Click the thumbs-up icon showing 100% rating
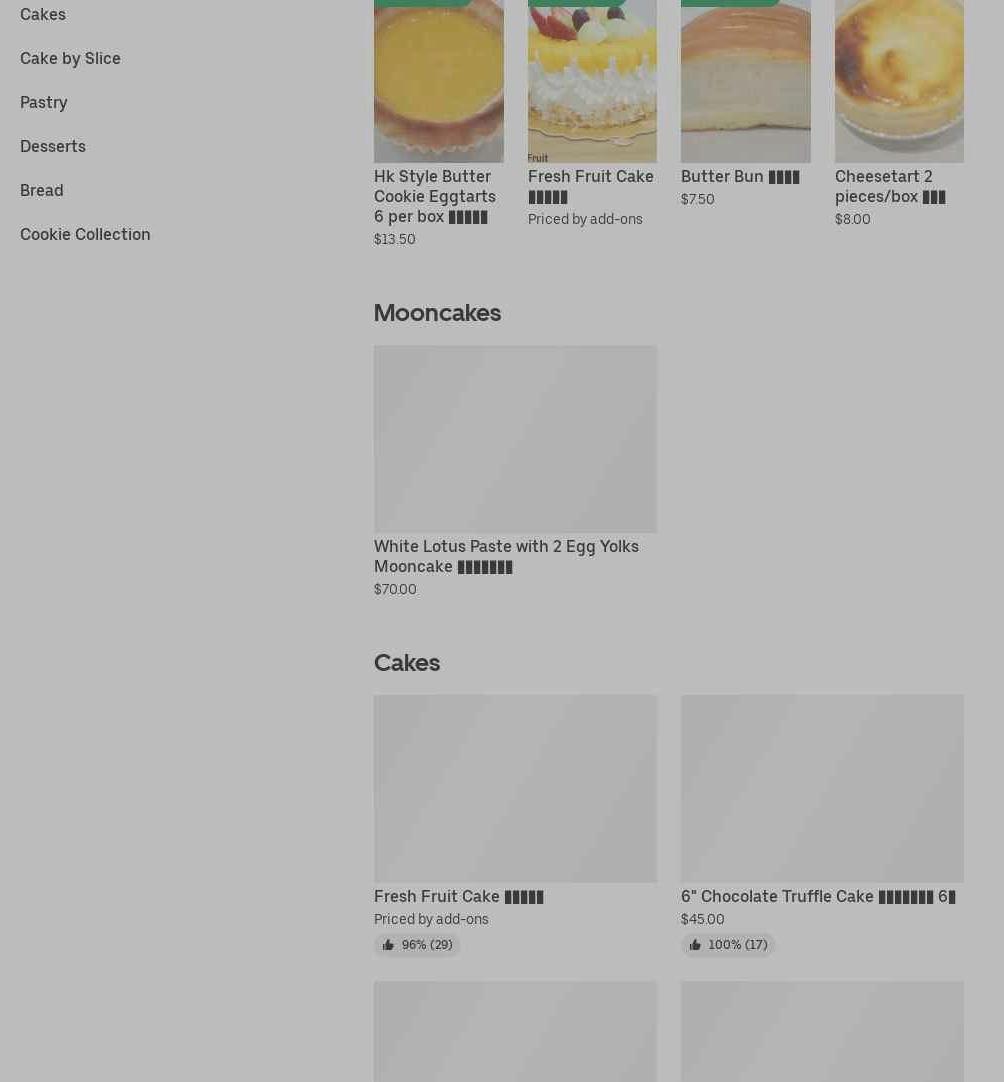Viewport: 1004px width, 1082px height. tap(695, 945)
